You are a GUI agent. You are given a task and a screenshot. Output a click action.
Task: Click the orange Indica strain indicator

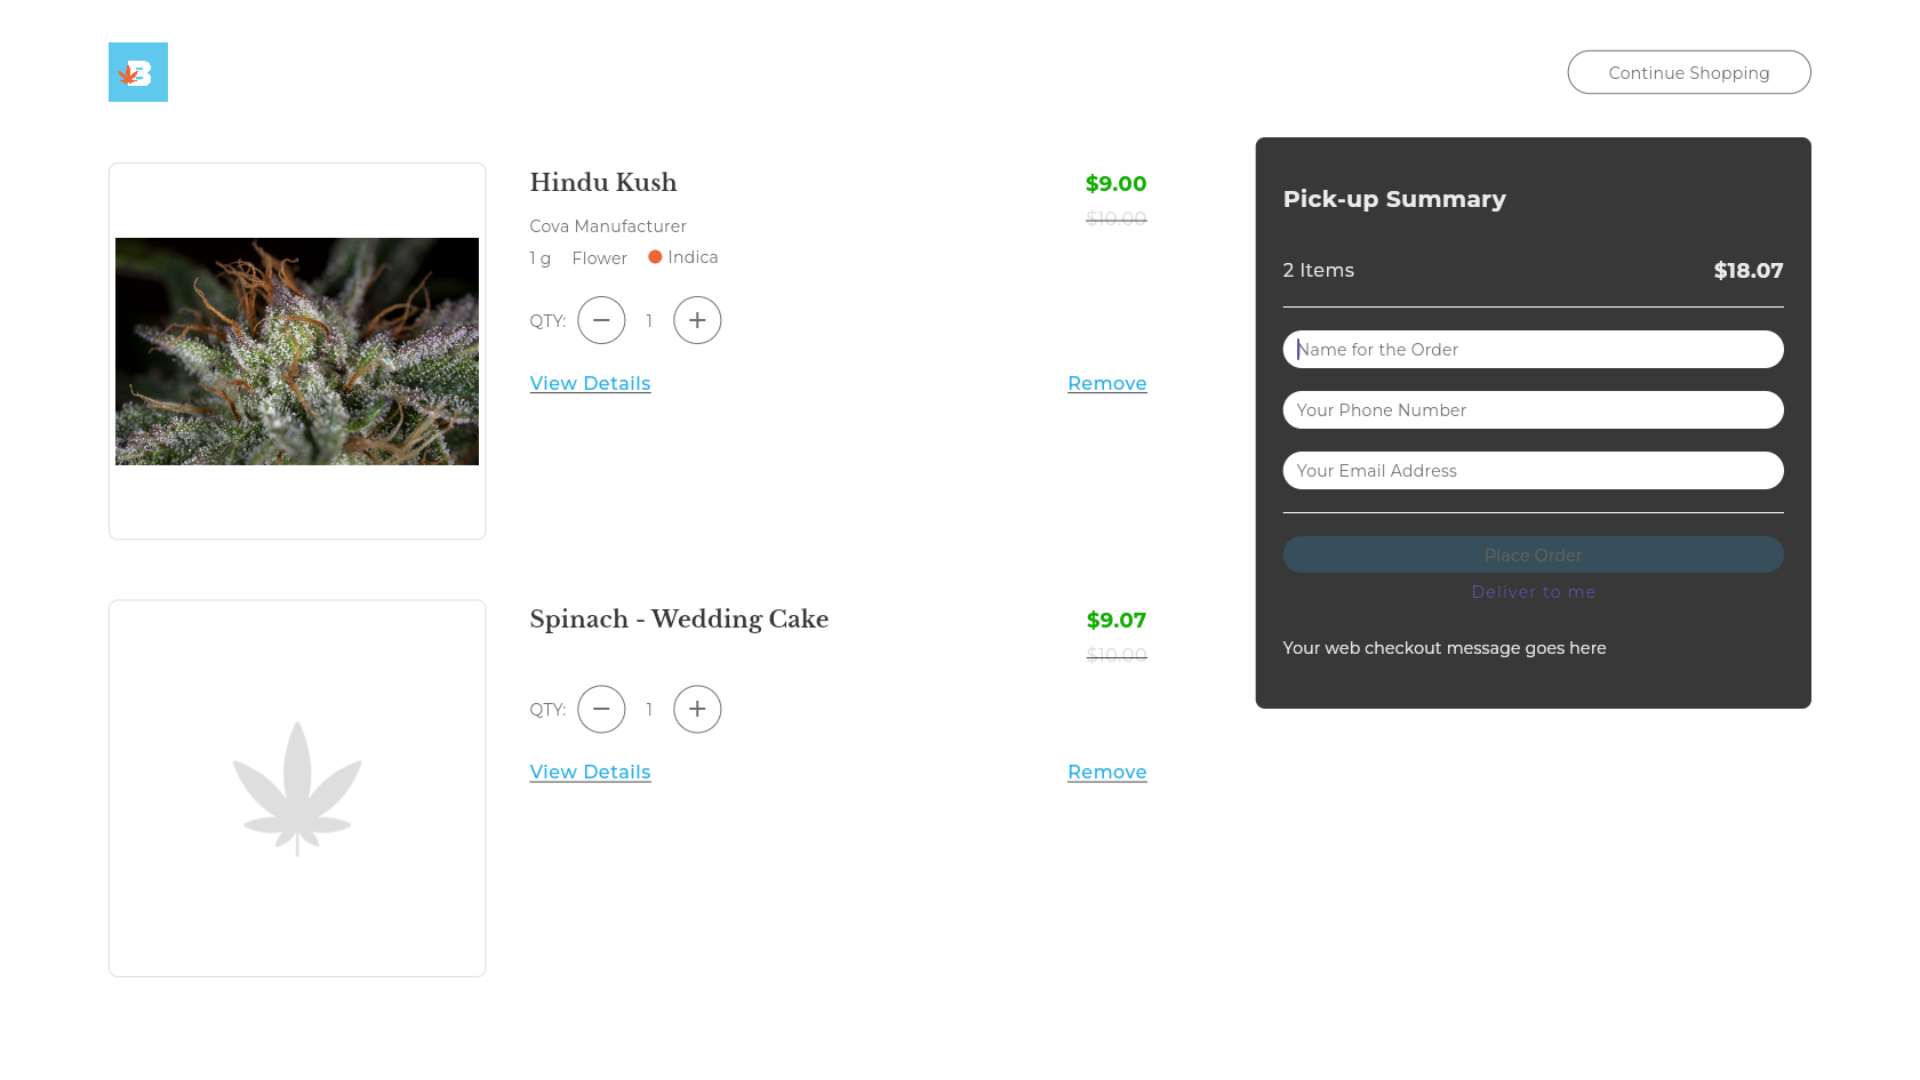[x=656, y=257]
